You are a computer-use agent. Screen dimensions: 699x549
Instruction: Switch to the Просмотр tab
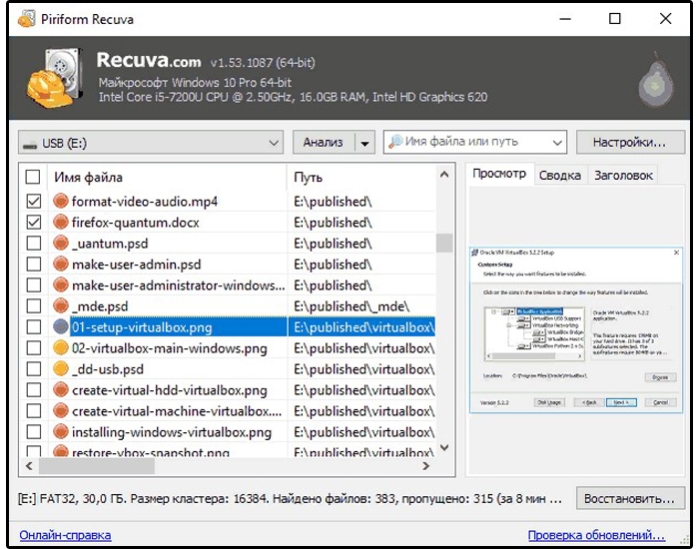499,174
